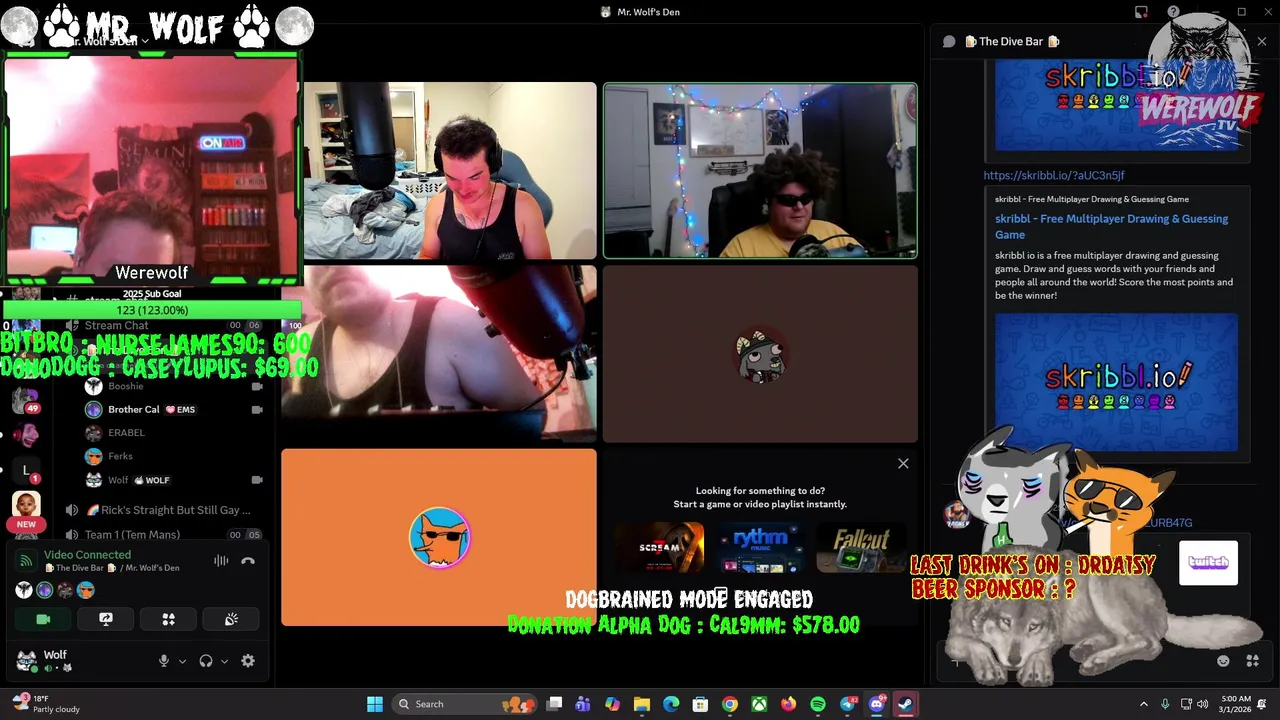Deafen audio with the headphones icon
Screen dimensions: 1280x720
tap(206, 661)
